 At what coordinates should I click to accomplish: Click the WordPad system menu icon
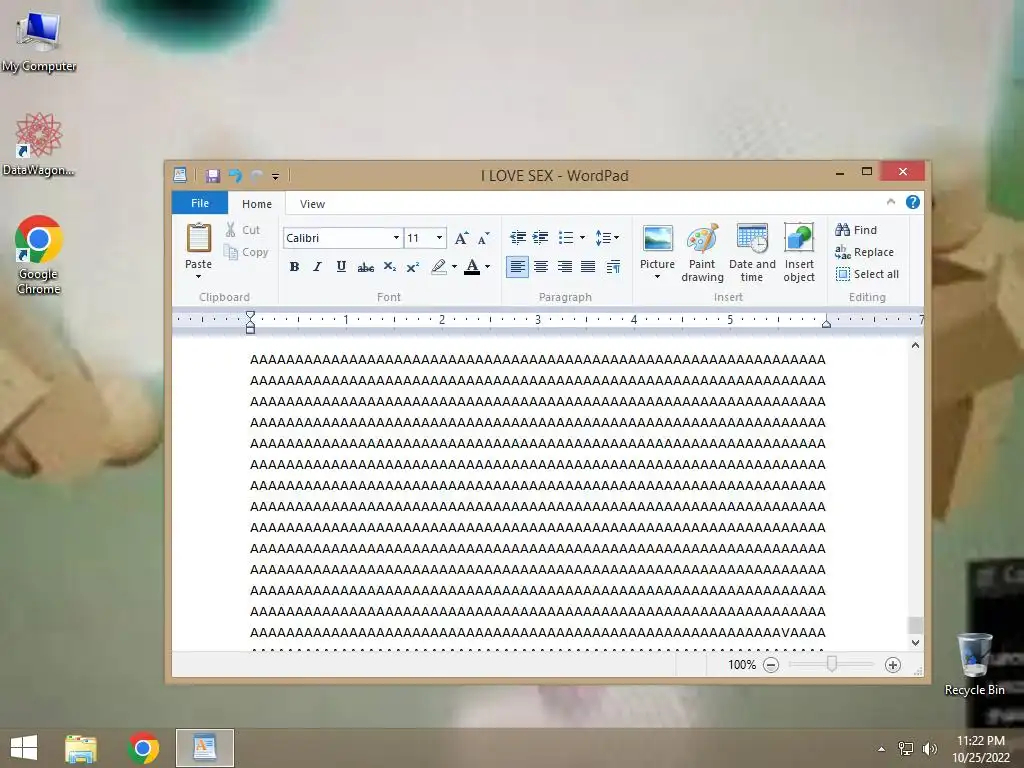(x=180, y=175)
